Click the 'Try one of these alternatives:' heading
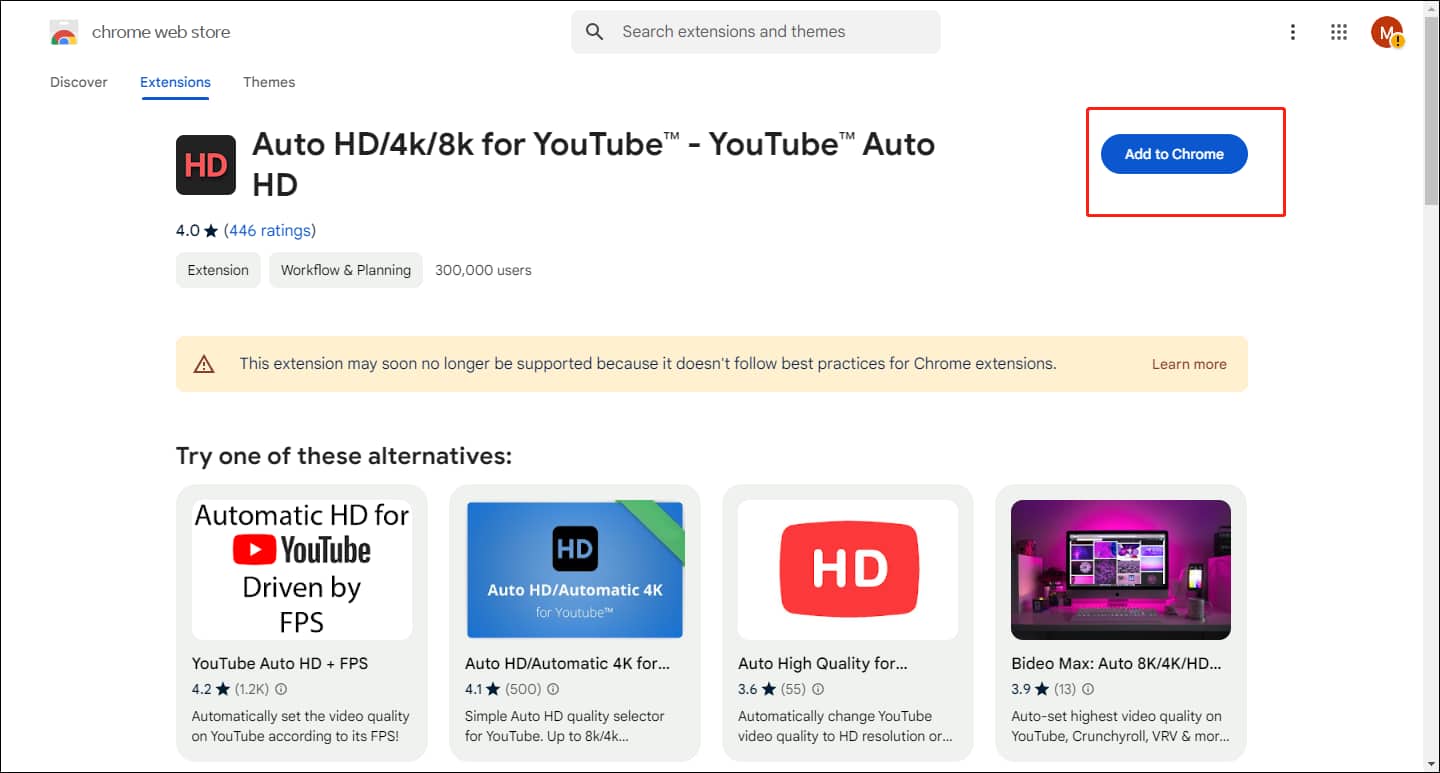 point(344,456)
